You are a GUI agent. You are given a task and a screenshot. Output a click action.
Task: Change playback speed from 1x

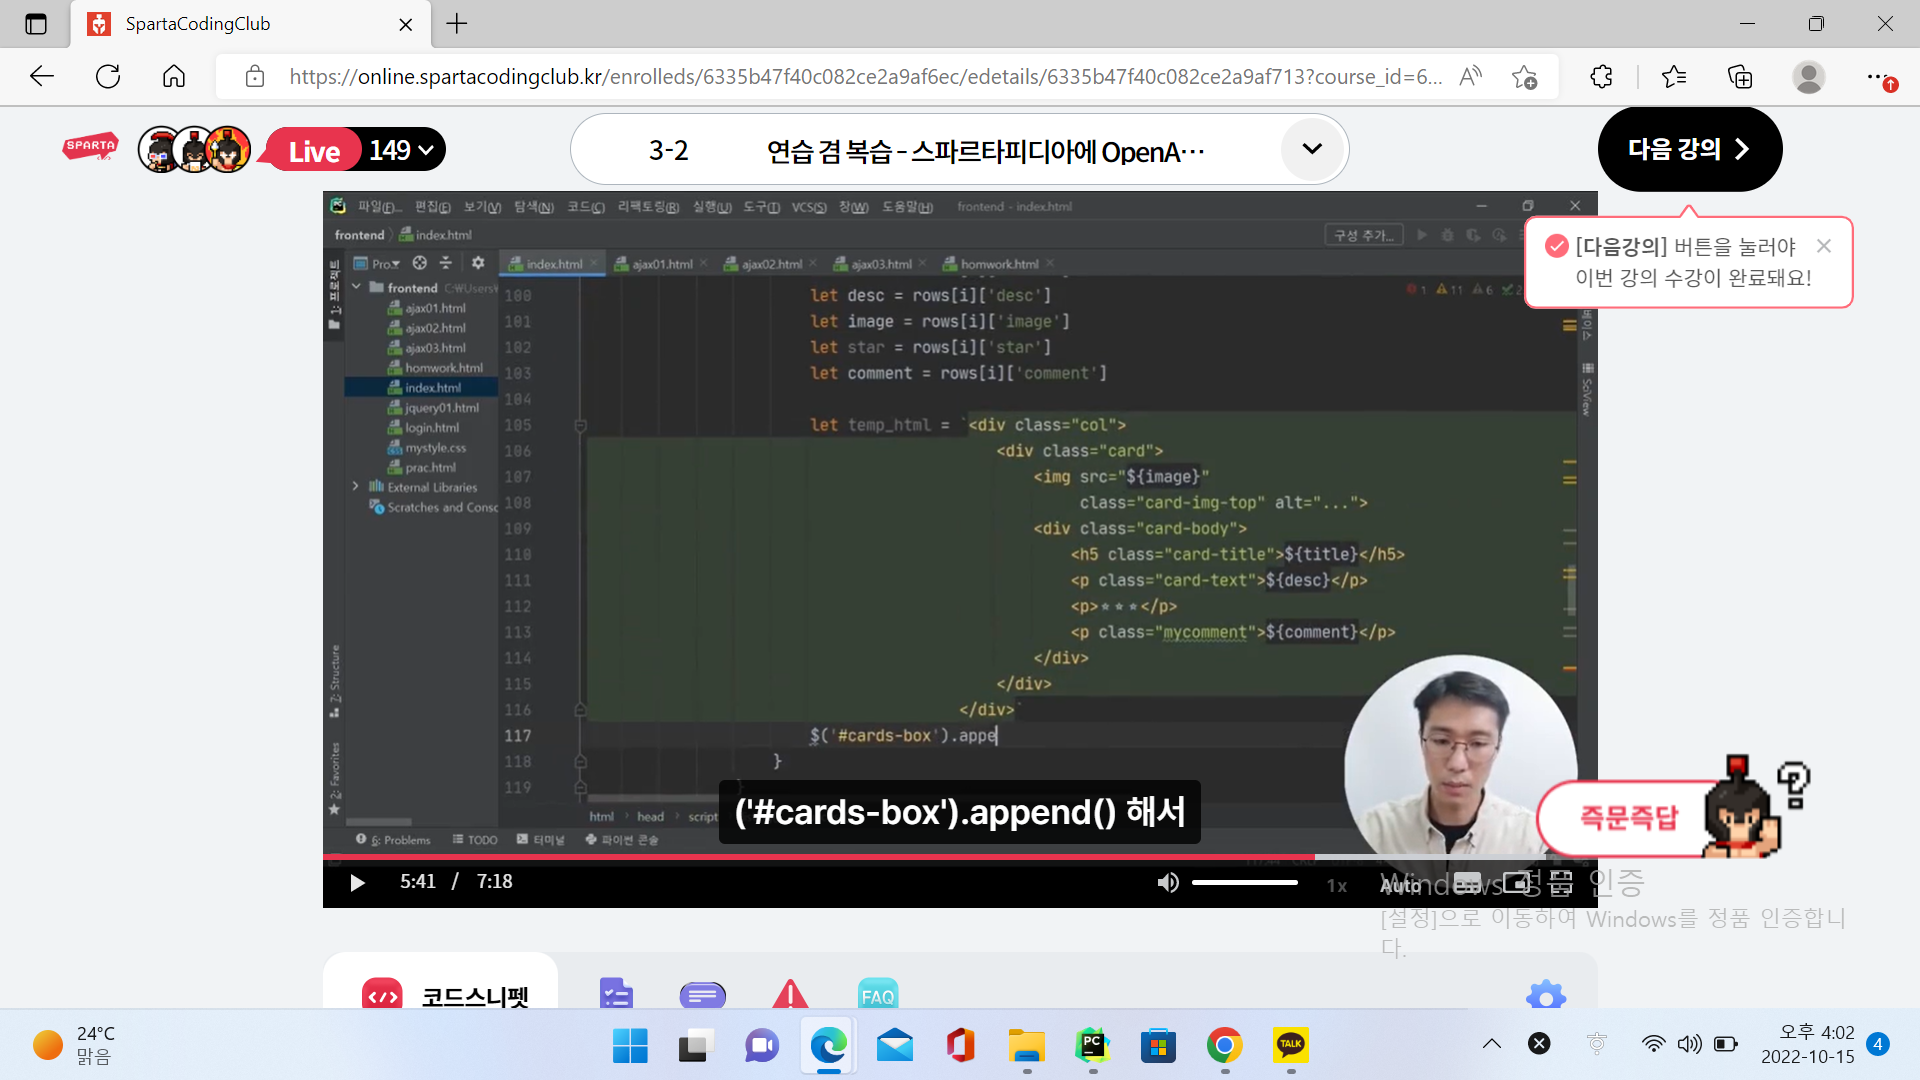point(1337,885)
